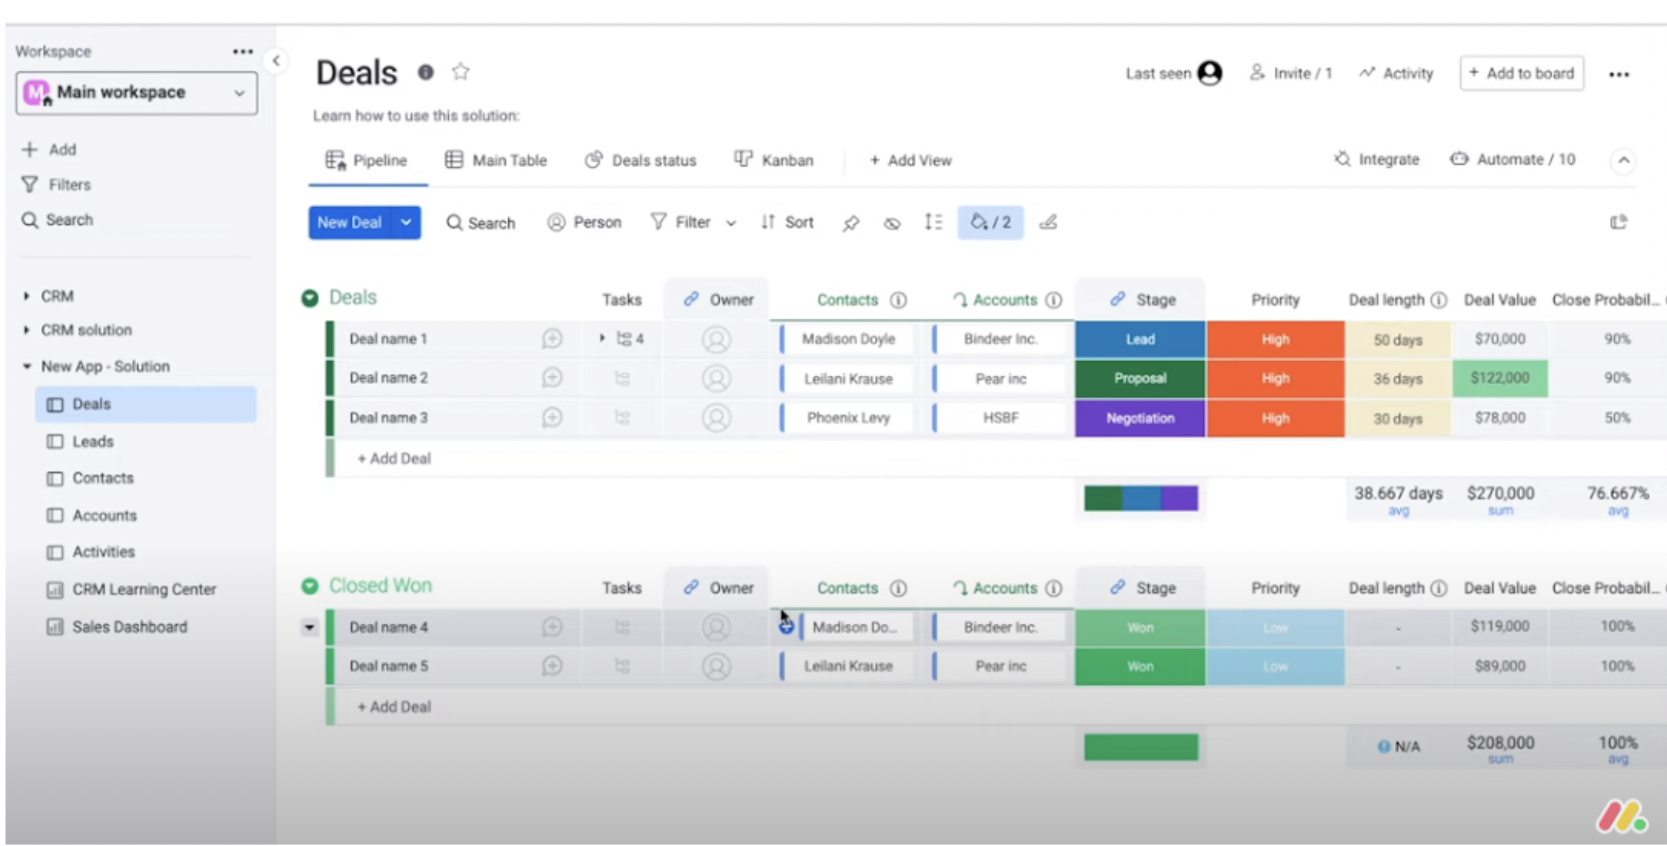Click the Contacts column info icon in Deals group

point(898,300)
